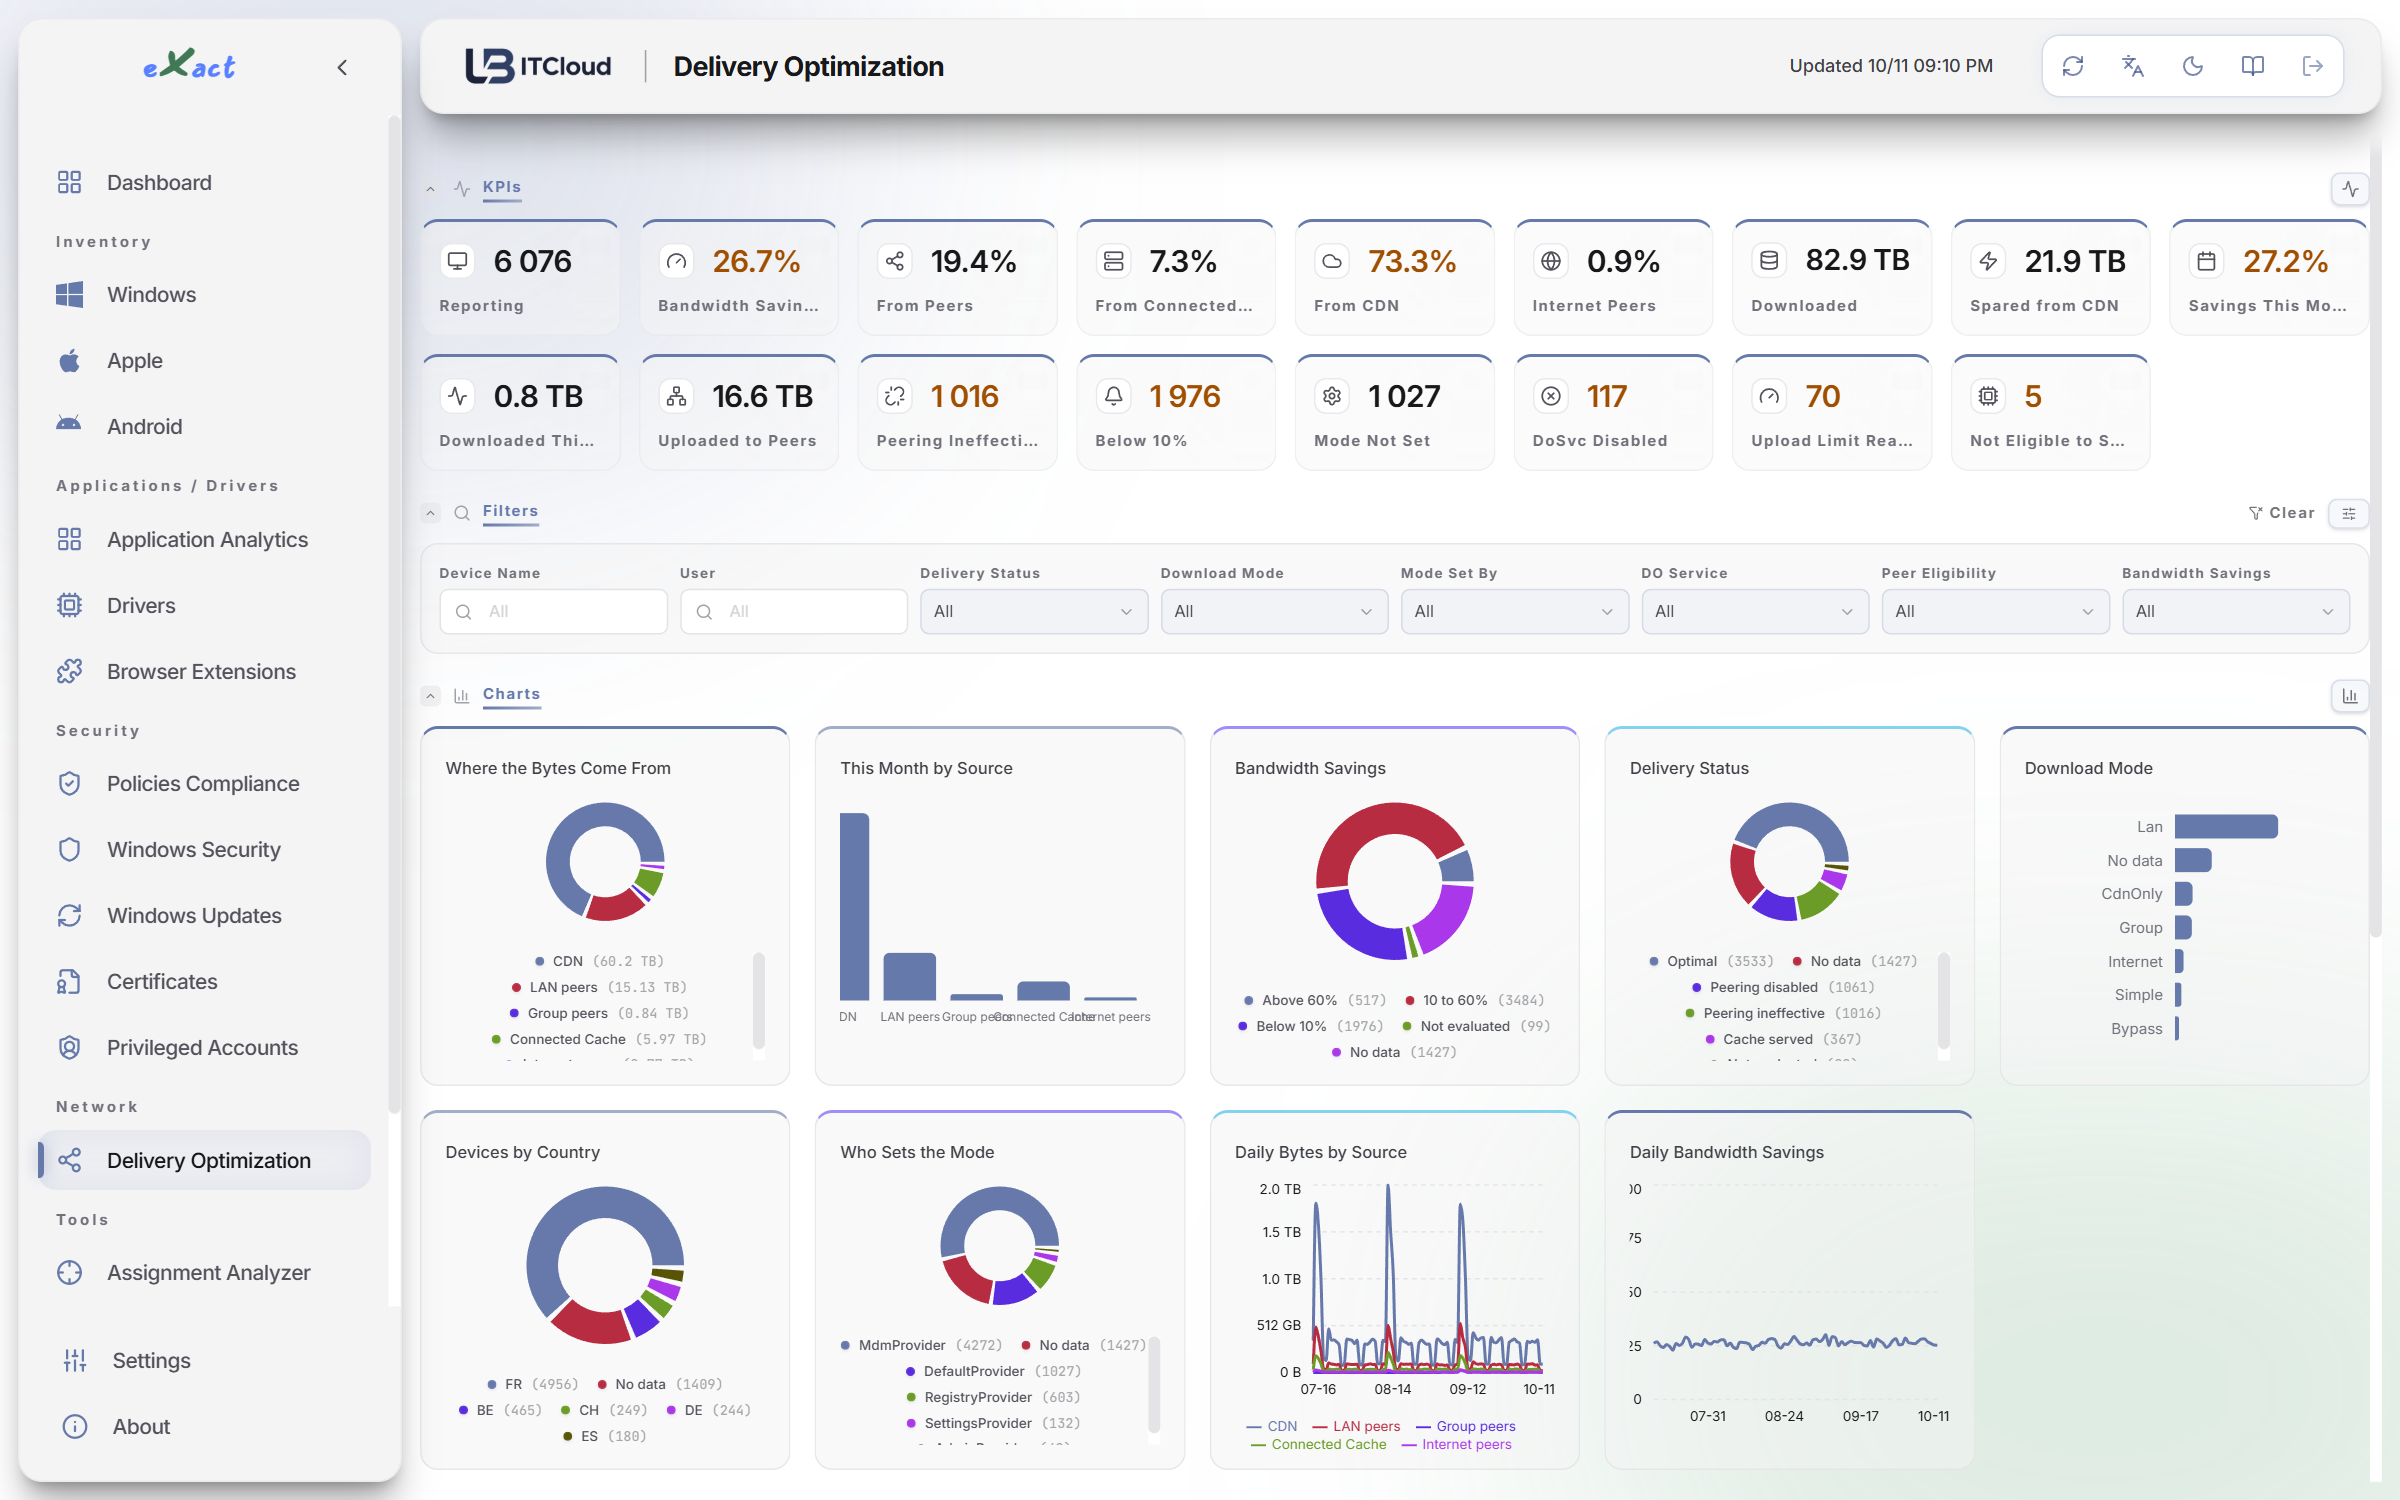Screen dimensions: 2400x1500
Task: Open the language translation icon
Action: click(2133, 66)
